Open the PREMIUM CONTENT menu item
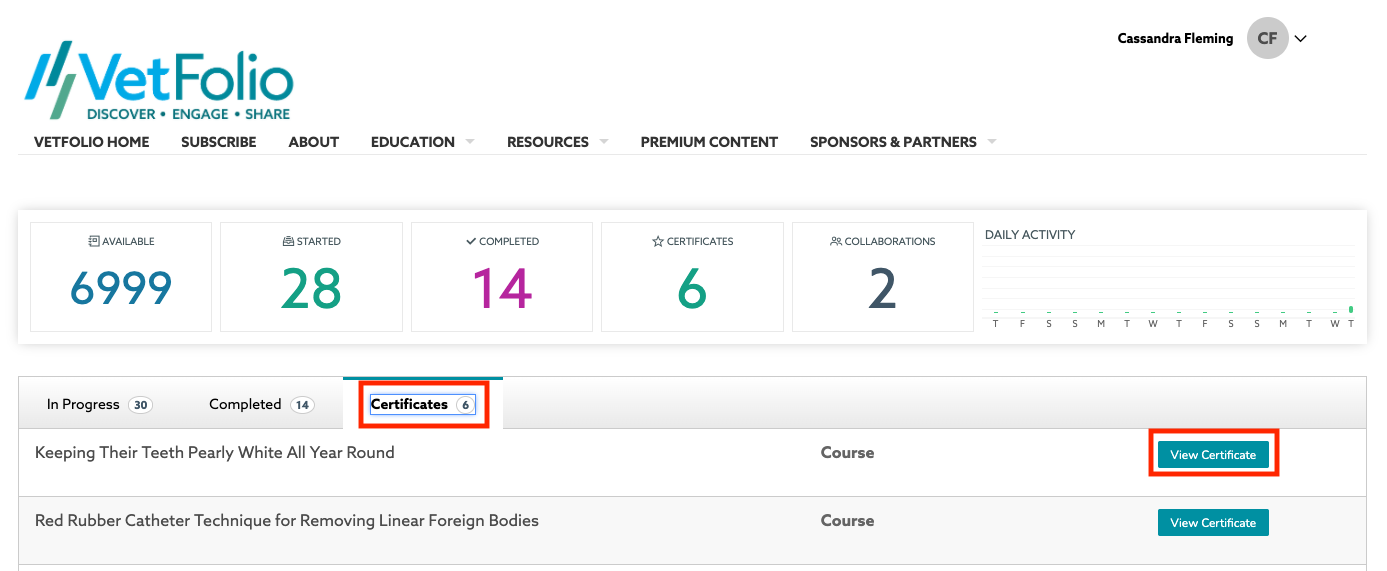1387x571 pixels. [709, 142]
